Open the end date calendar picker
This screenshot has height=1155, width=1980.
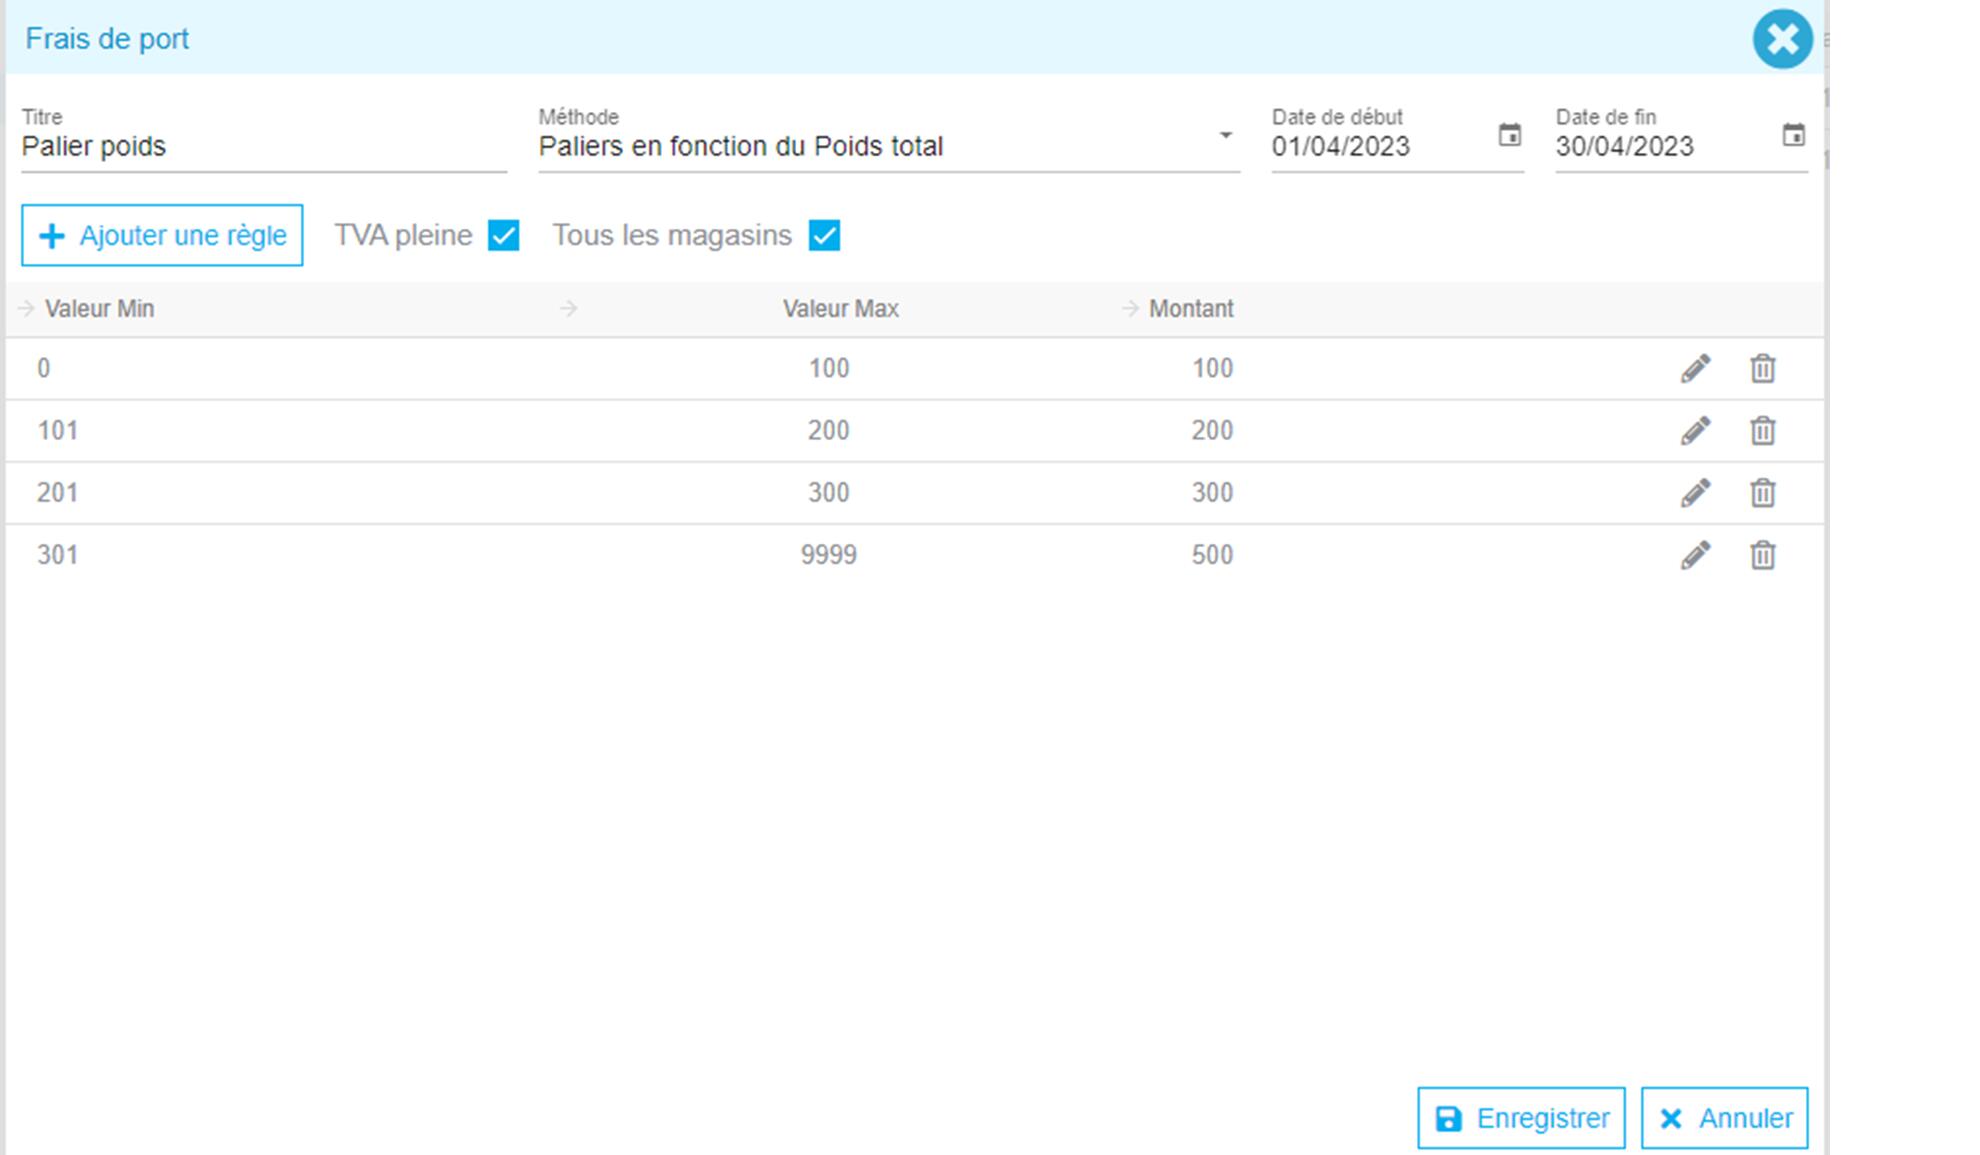[1793, 135]
